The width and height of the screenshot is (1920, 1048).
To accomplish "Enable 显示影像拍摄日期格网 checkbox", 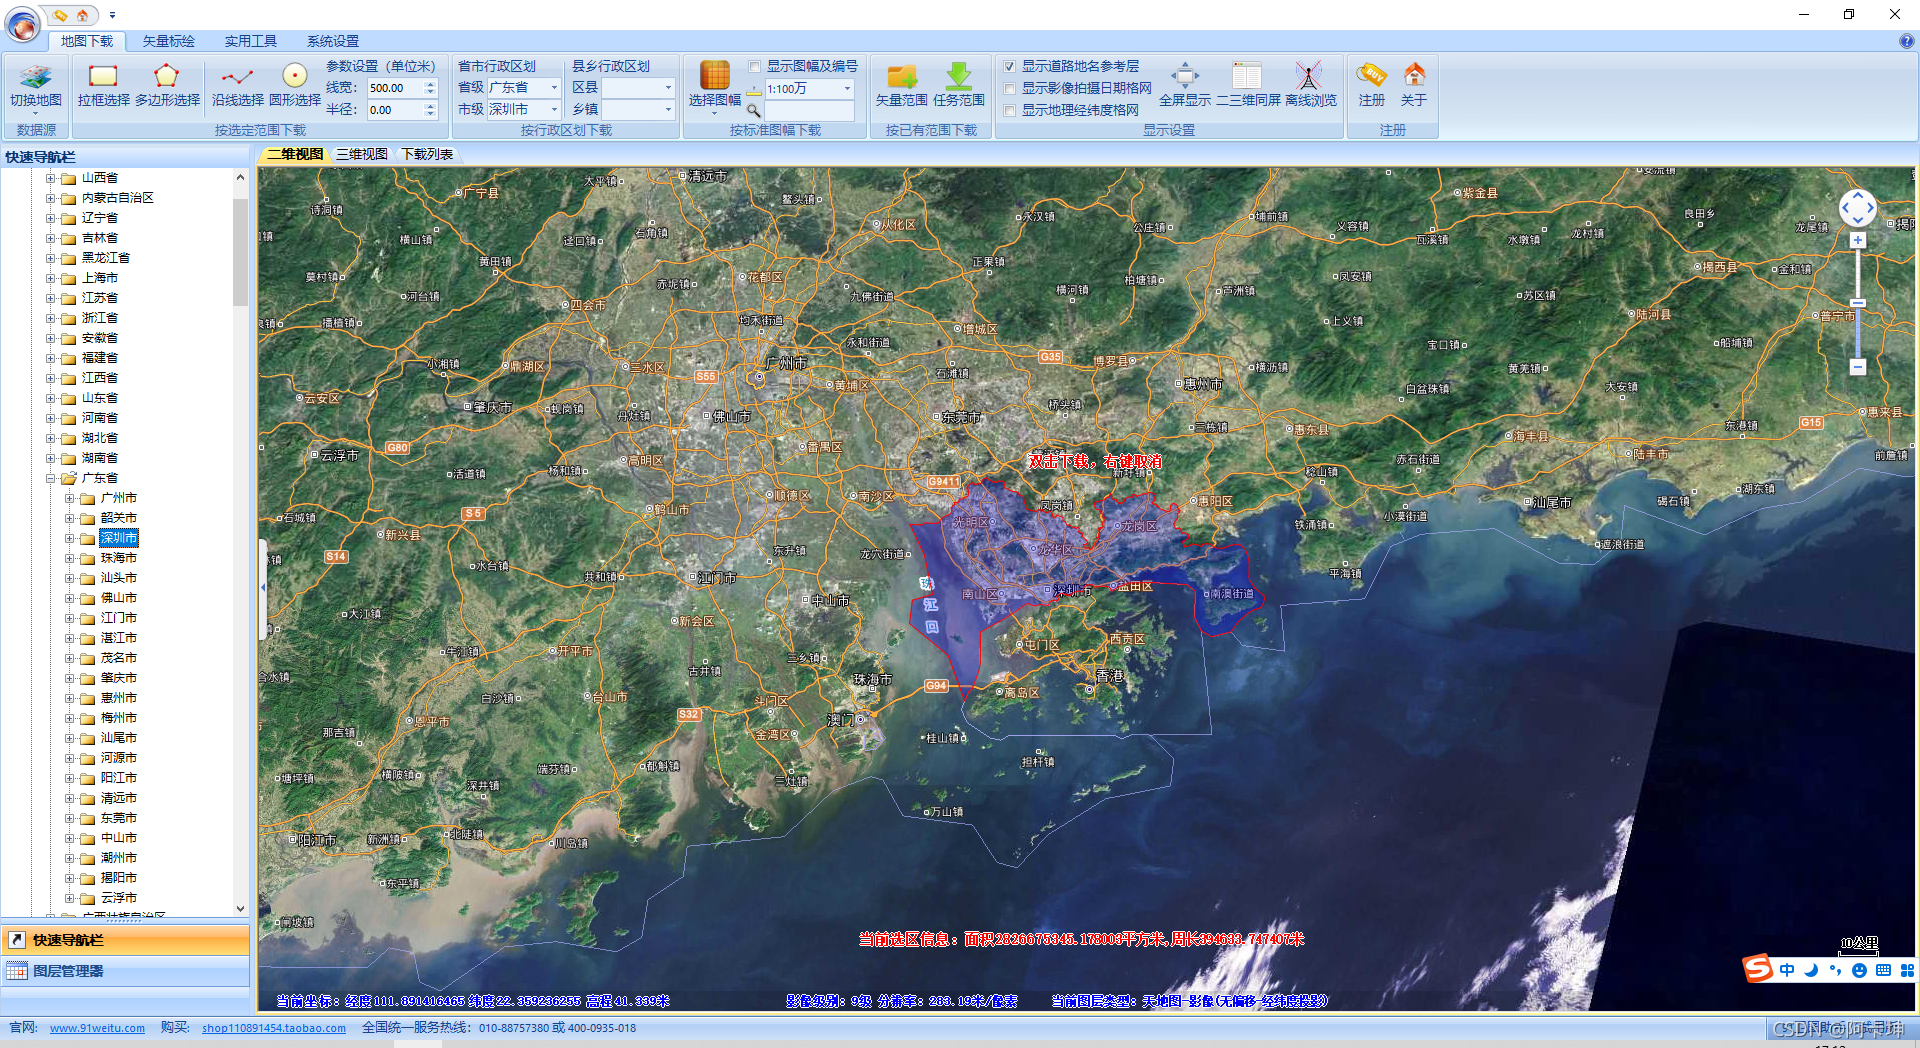I will [x=1009, y=89].
